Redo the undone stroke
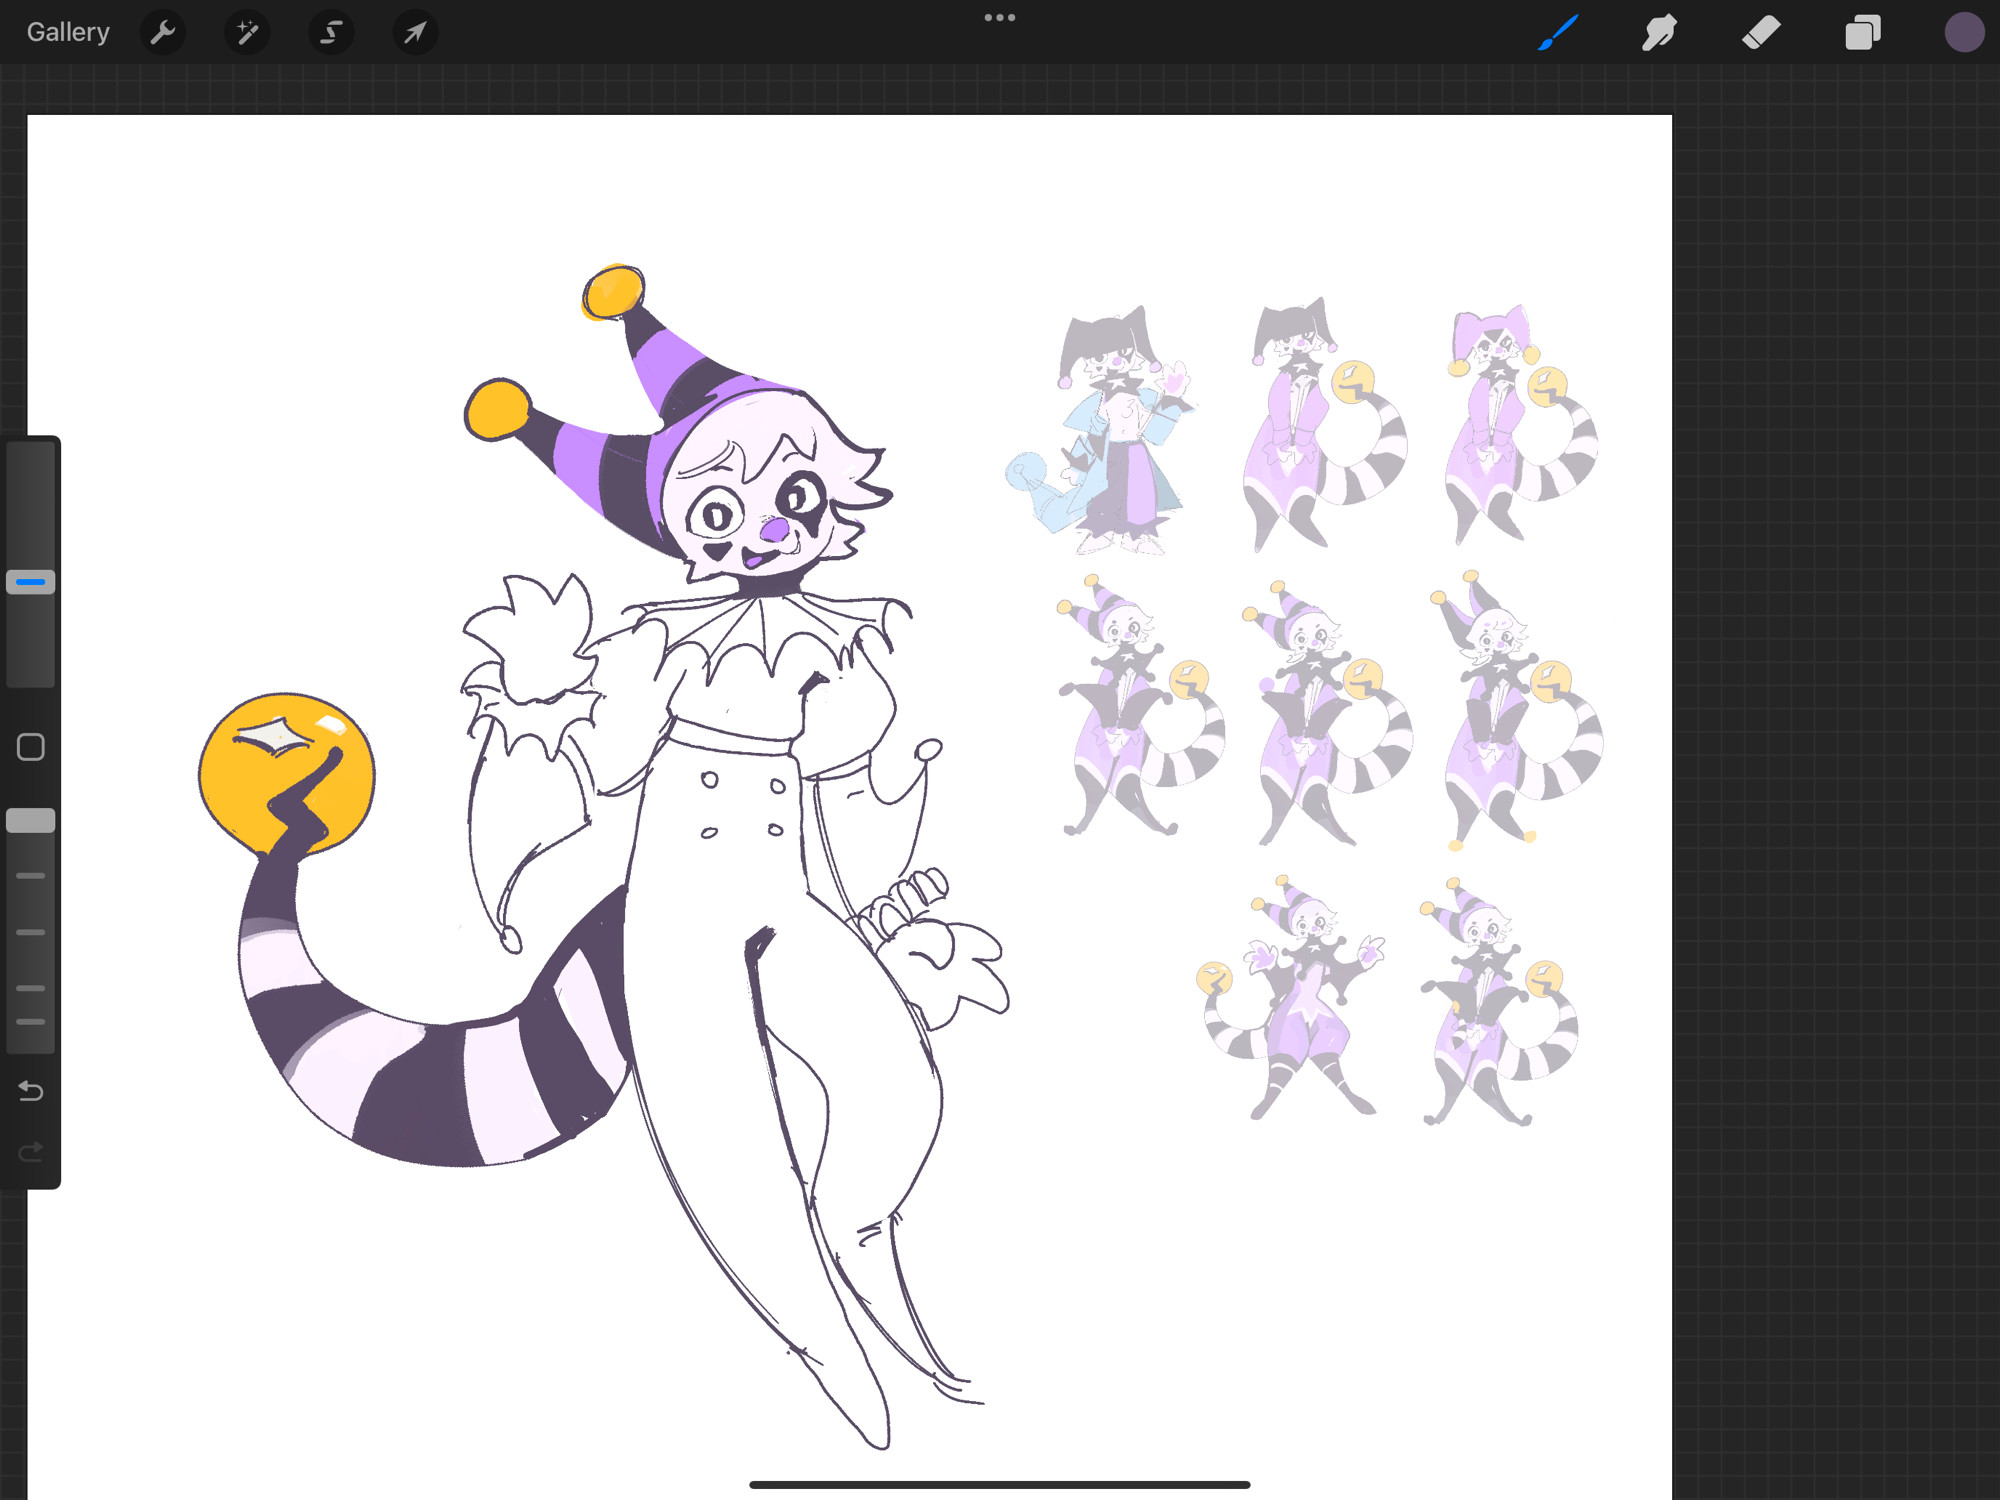The height and width of the screenshot is (1500, 2000). [31, 1152]
